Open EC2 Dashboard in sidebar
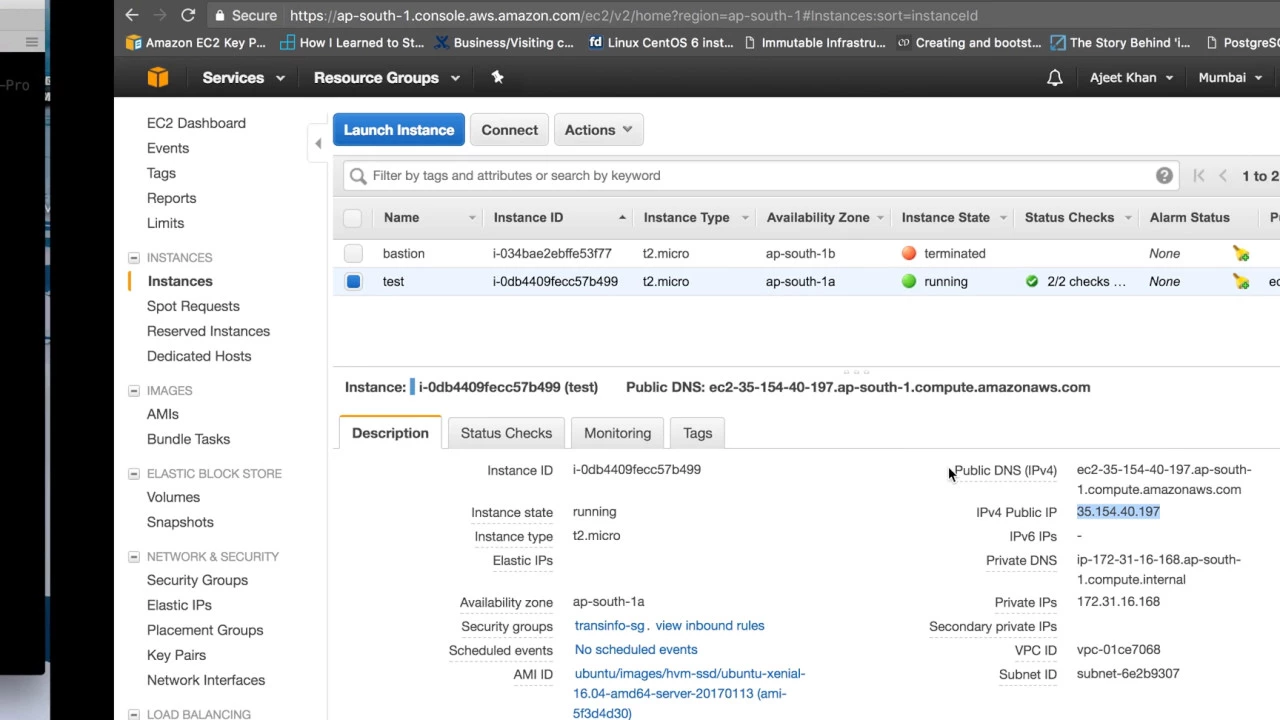Viewport: 1280px width, 720px height. point(196,123)
